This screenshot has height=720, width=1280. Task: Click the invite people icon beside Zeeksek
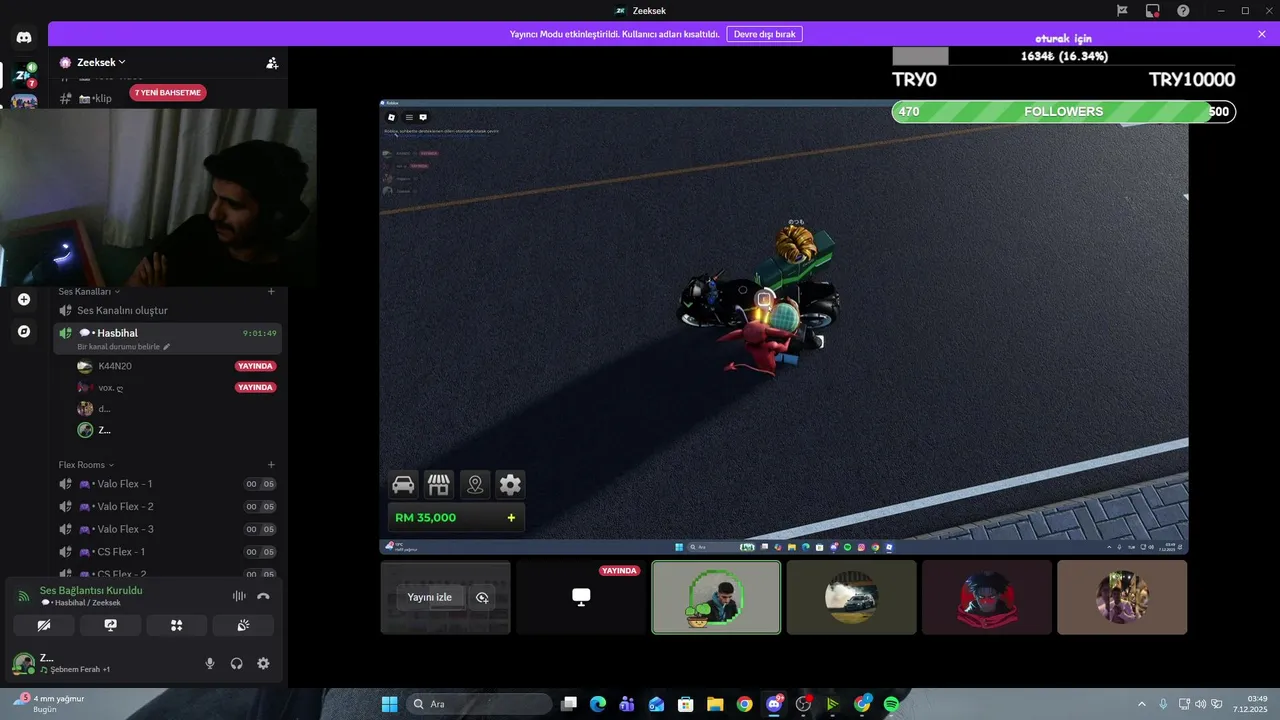[x=272, y=62]
